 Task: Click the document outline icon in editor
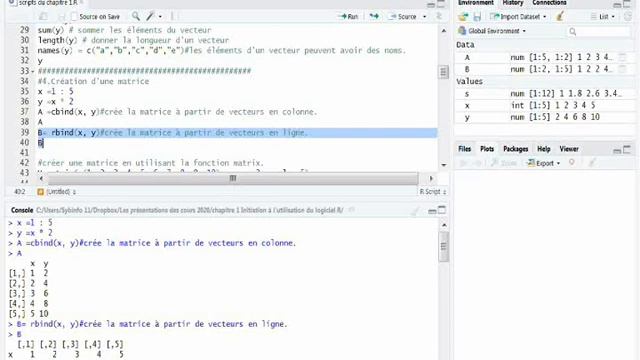439,16
